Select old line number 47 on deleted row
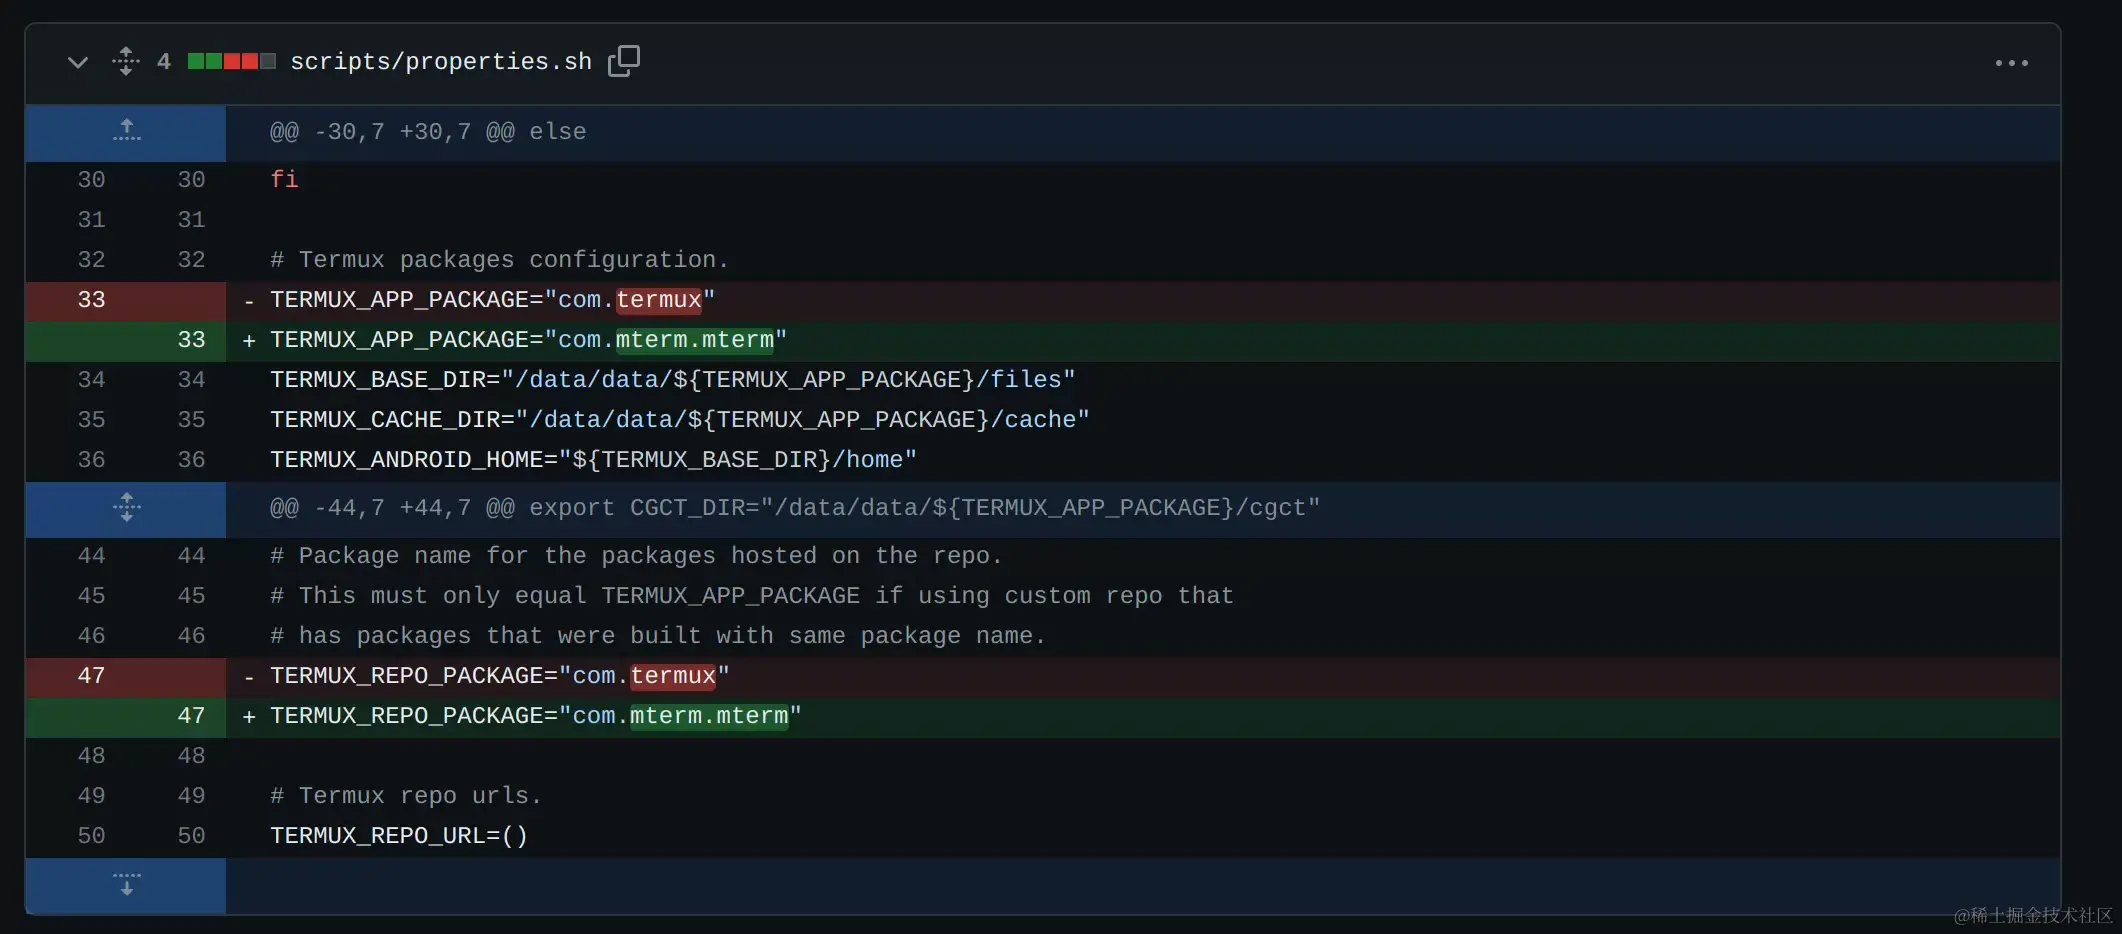 (x=91, y=675)
